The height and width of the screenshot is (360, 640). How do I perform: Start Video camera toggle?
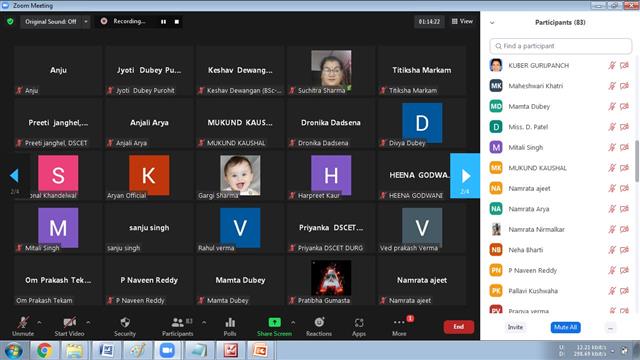pyautogui.click(x=69, y=327)
